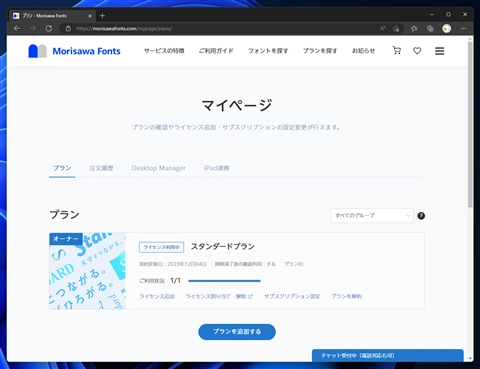Click ライセンス追加 link
Image resolution: width=480 pixels, height=369 pixels.
pyautogui.click(x=157, y=296)
